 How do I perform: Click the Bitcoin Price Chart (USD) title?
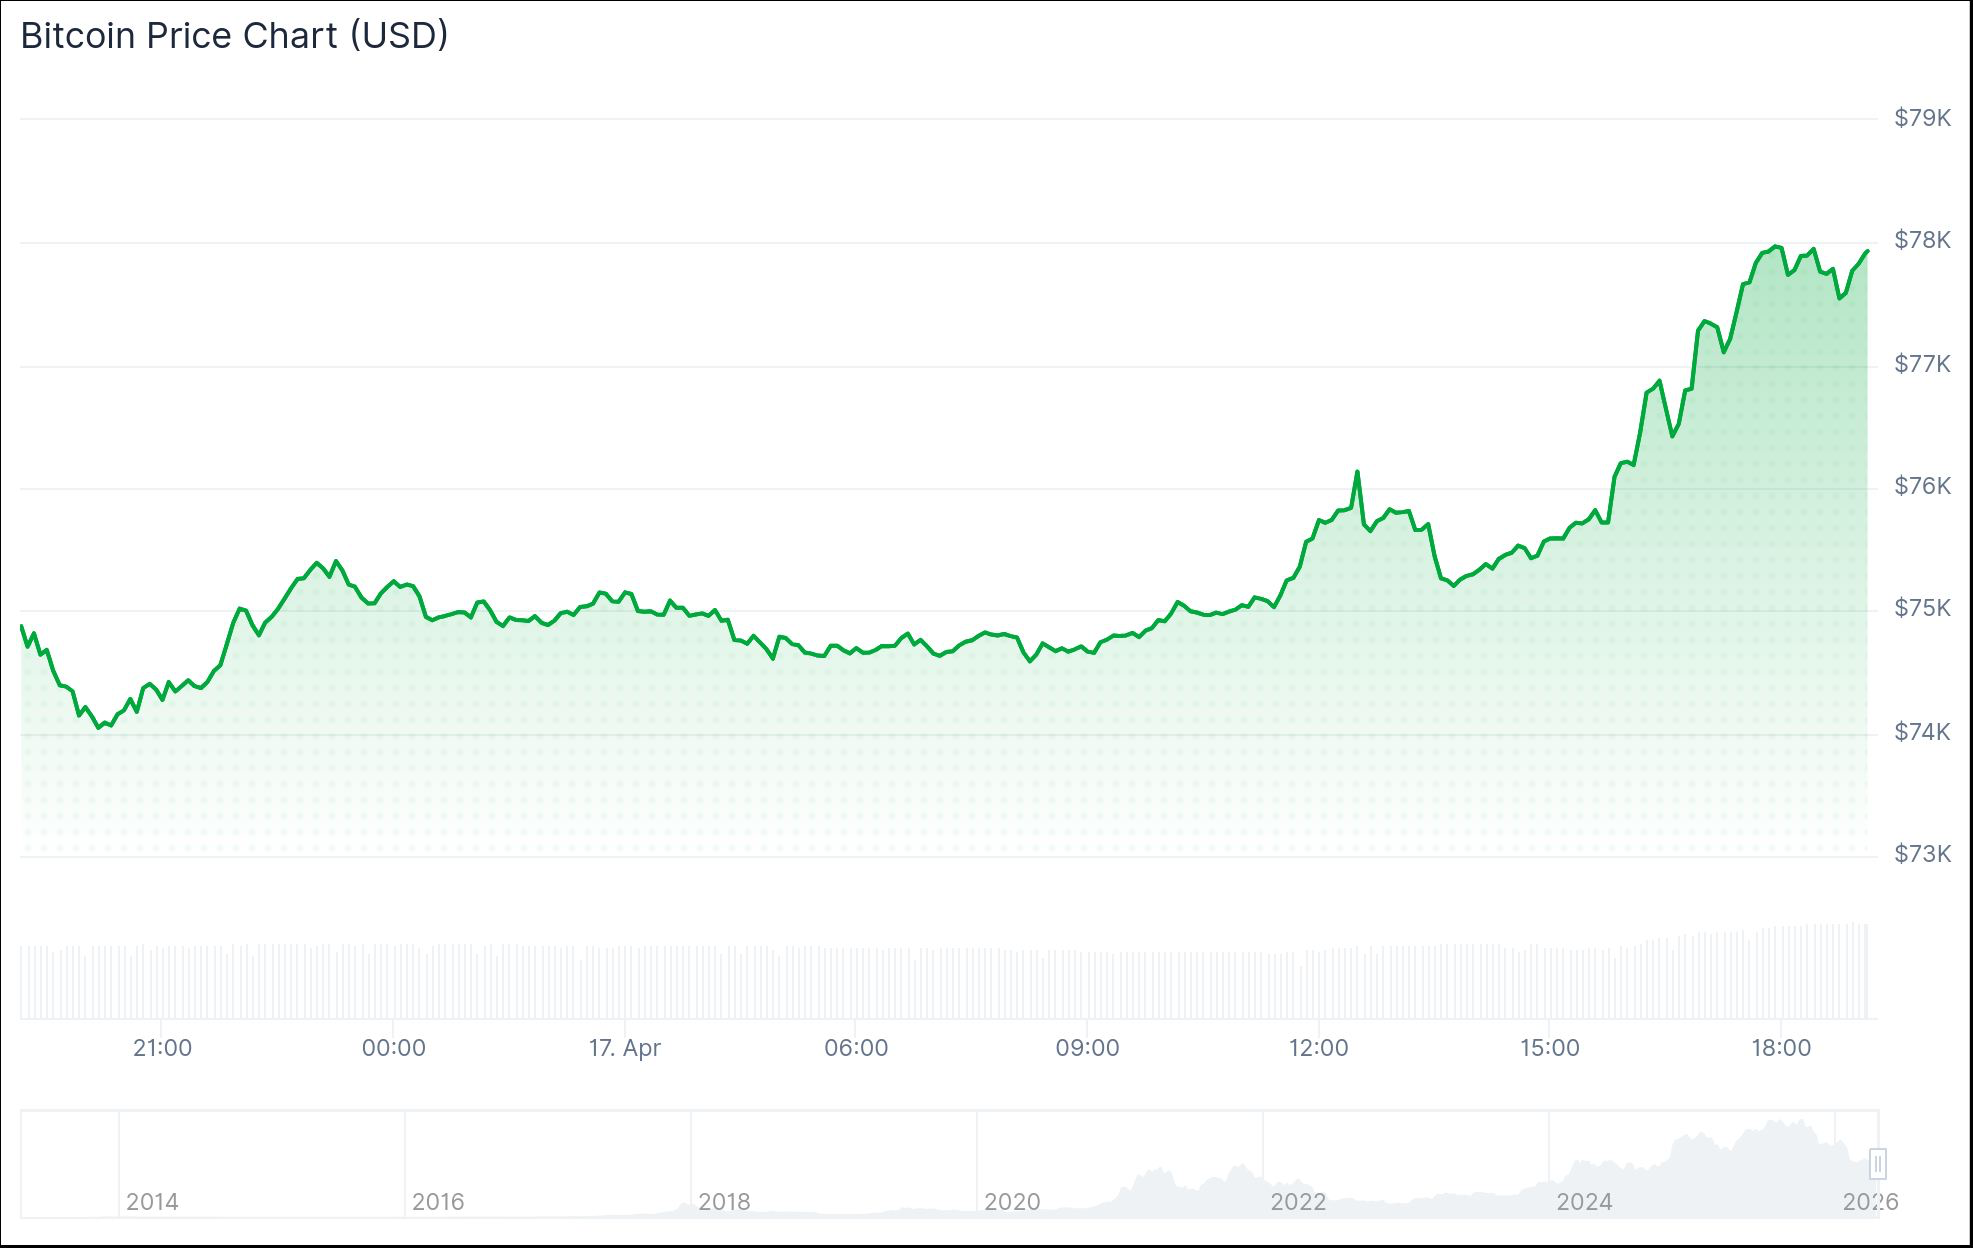point(230,36)
